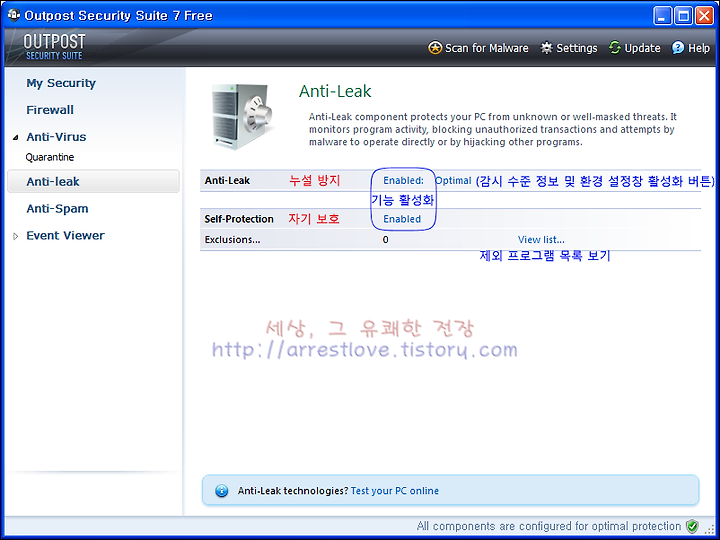Click the Exclusions... row label

(232, 240)
